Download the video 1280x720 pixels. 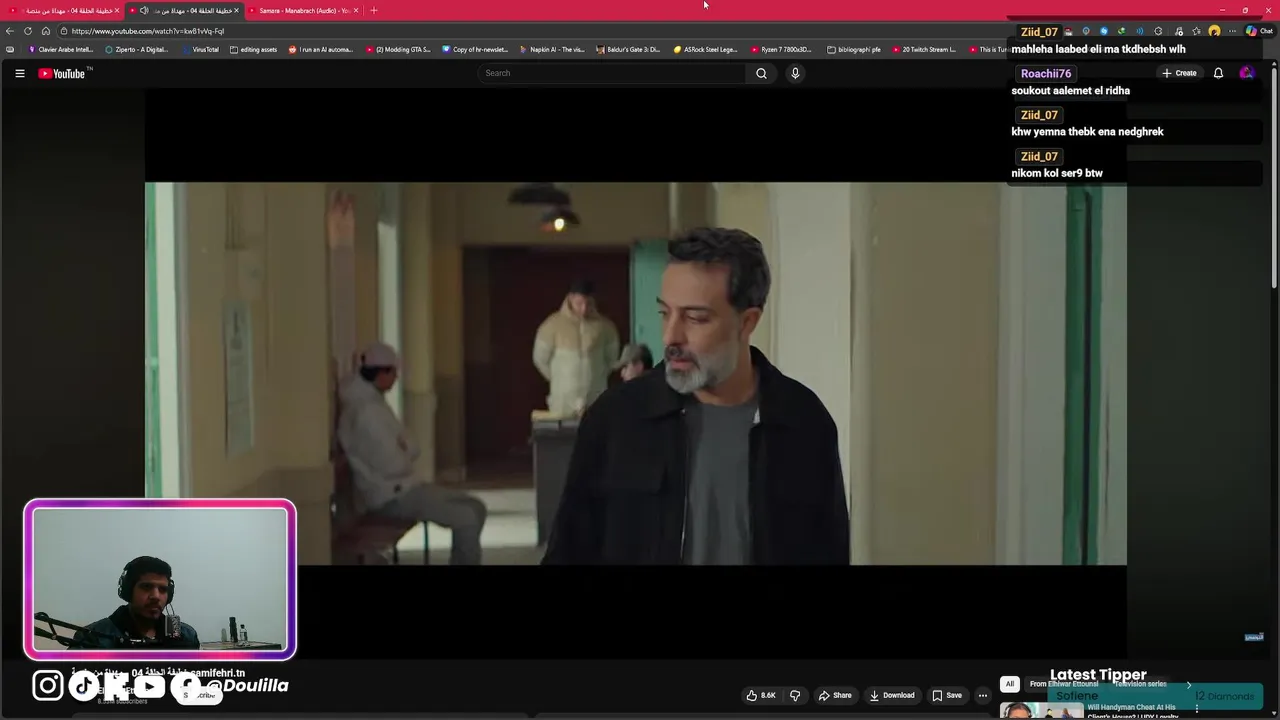pos(892,695)
